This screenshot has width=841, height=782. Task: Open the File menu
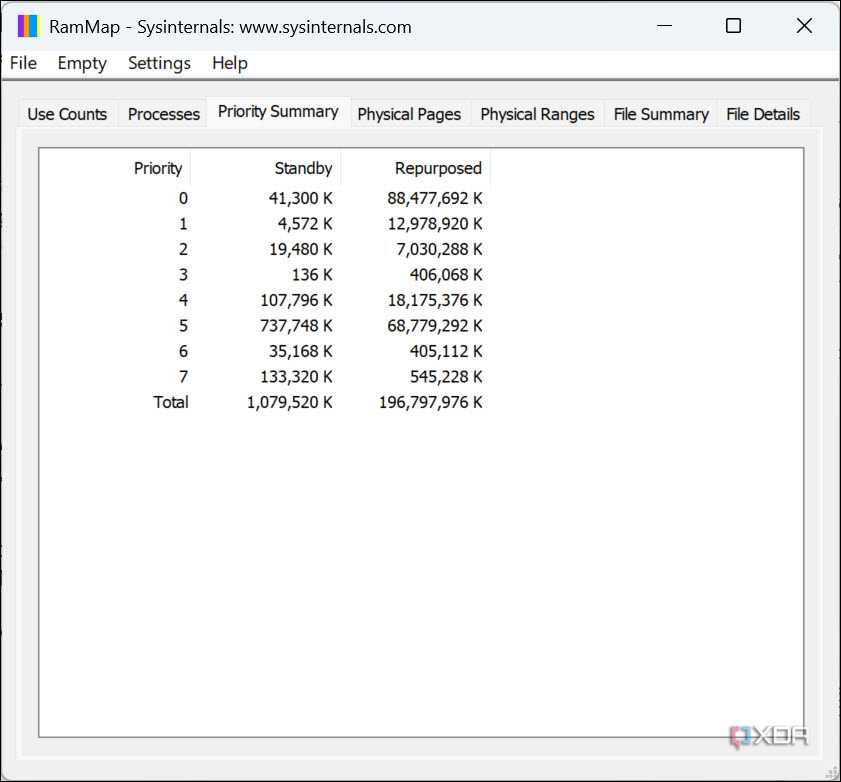(x=23, y=63)
